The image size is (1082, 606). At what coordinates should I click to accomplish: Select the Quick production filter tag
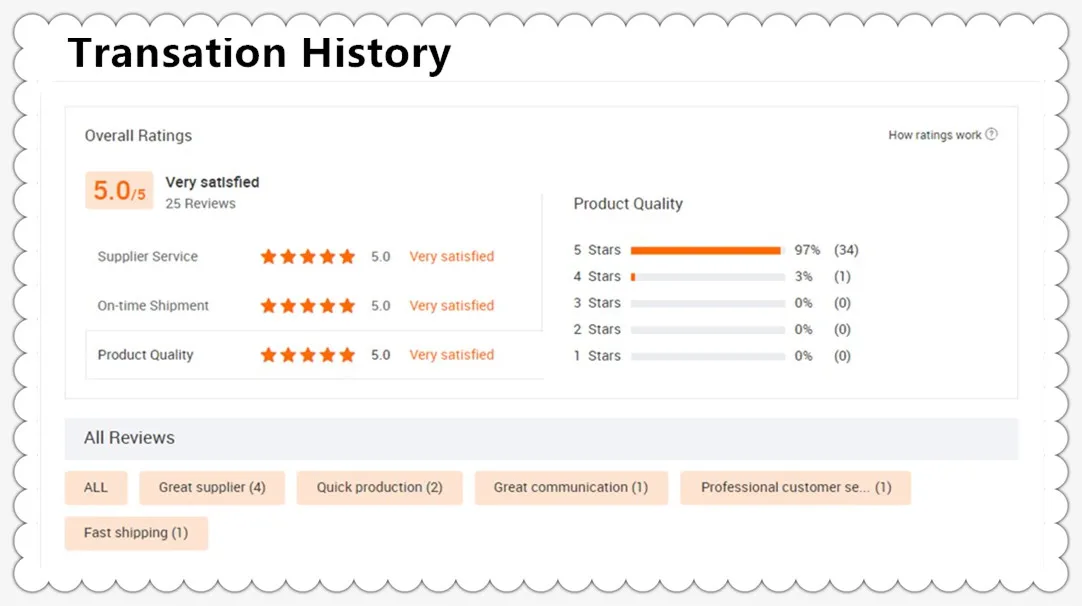(379, 488)
